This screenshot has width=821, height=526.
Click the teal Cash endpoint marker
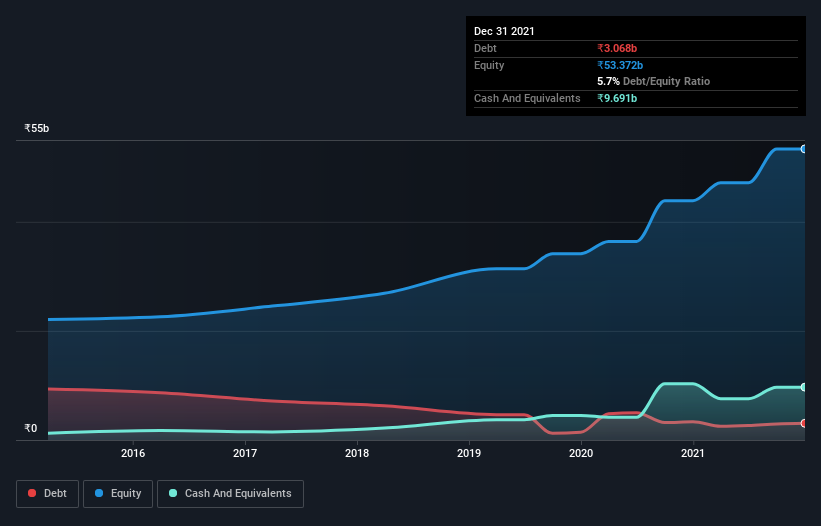(804, 387)
